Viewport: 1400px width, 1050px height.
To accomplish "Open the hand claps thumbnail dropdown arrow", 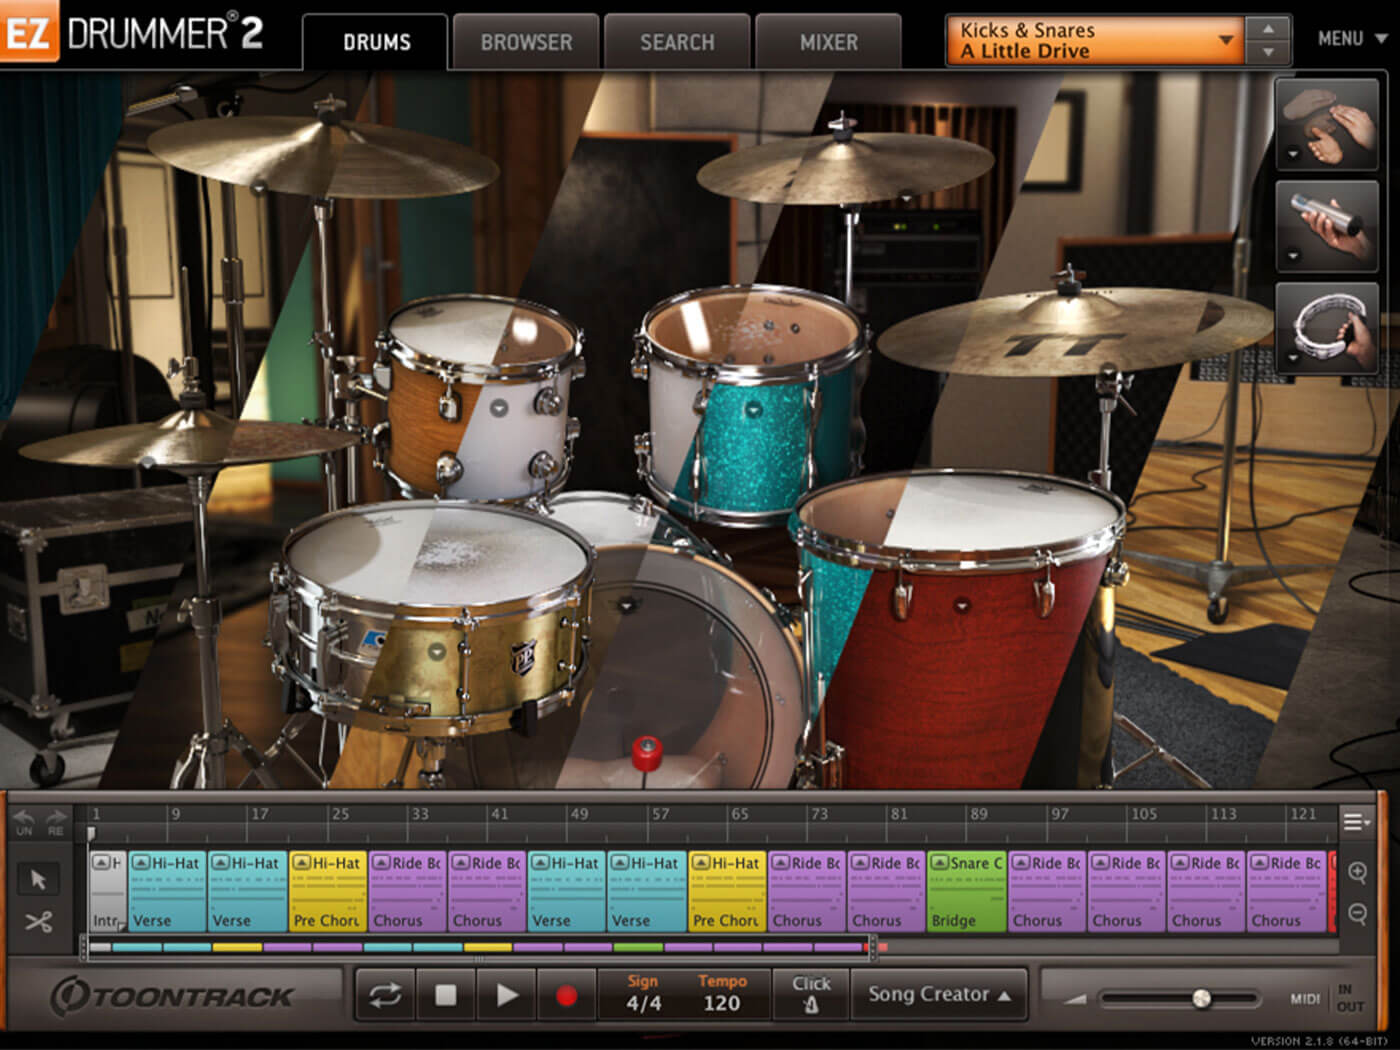I will click(x=1292, y=154).
